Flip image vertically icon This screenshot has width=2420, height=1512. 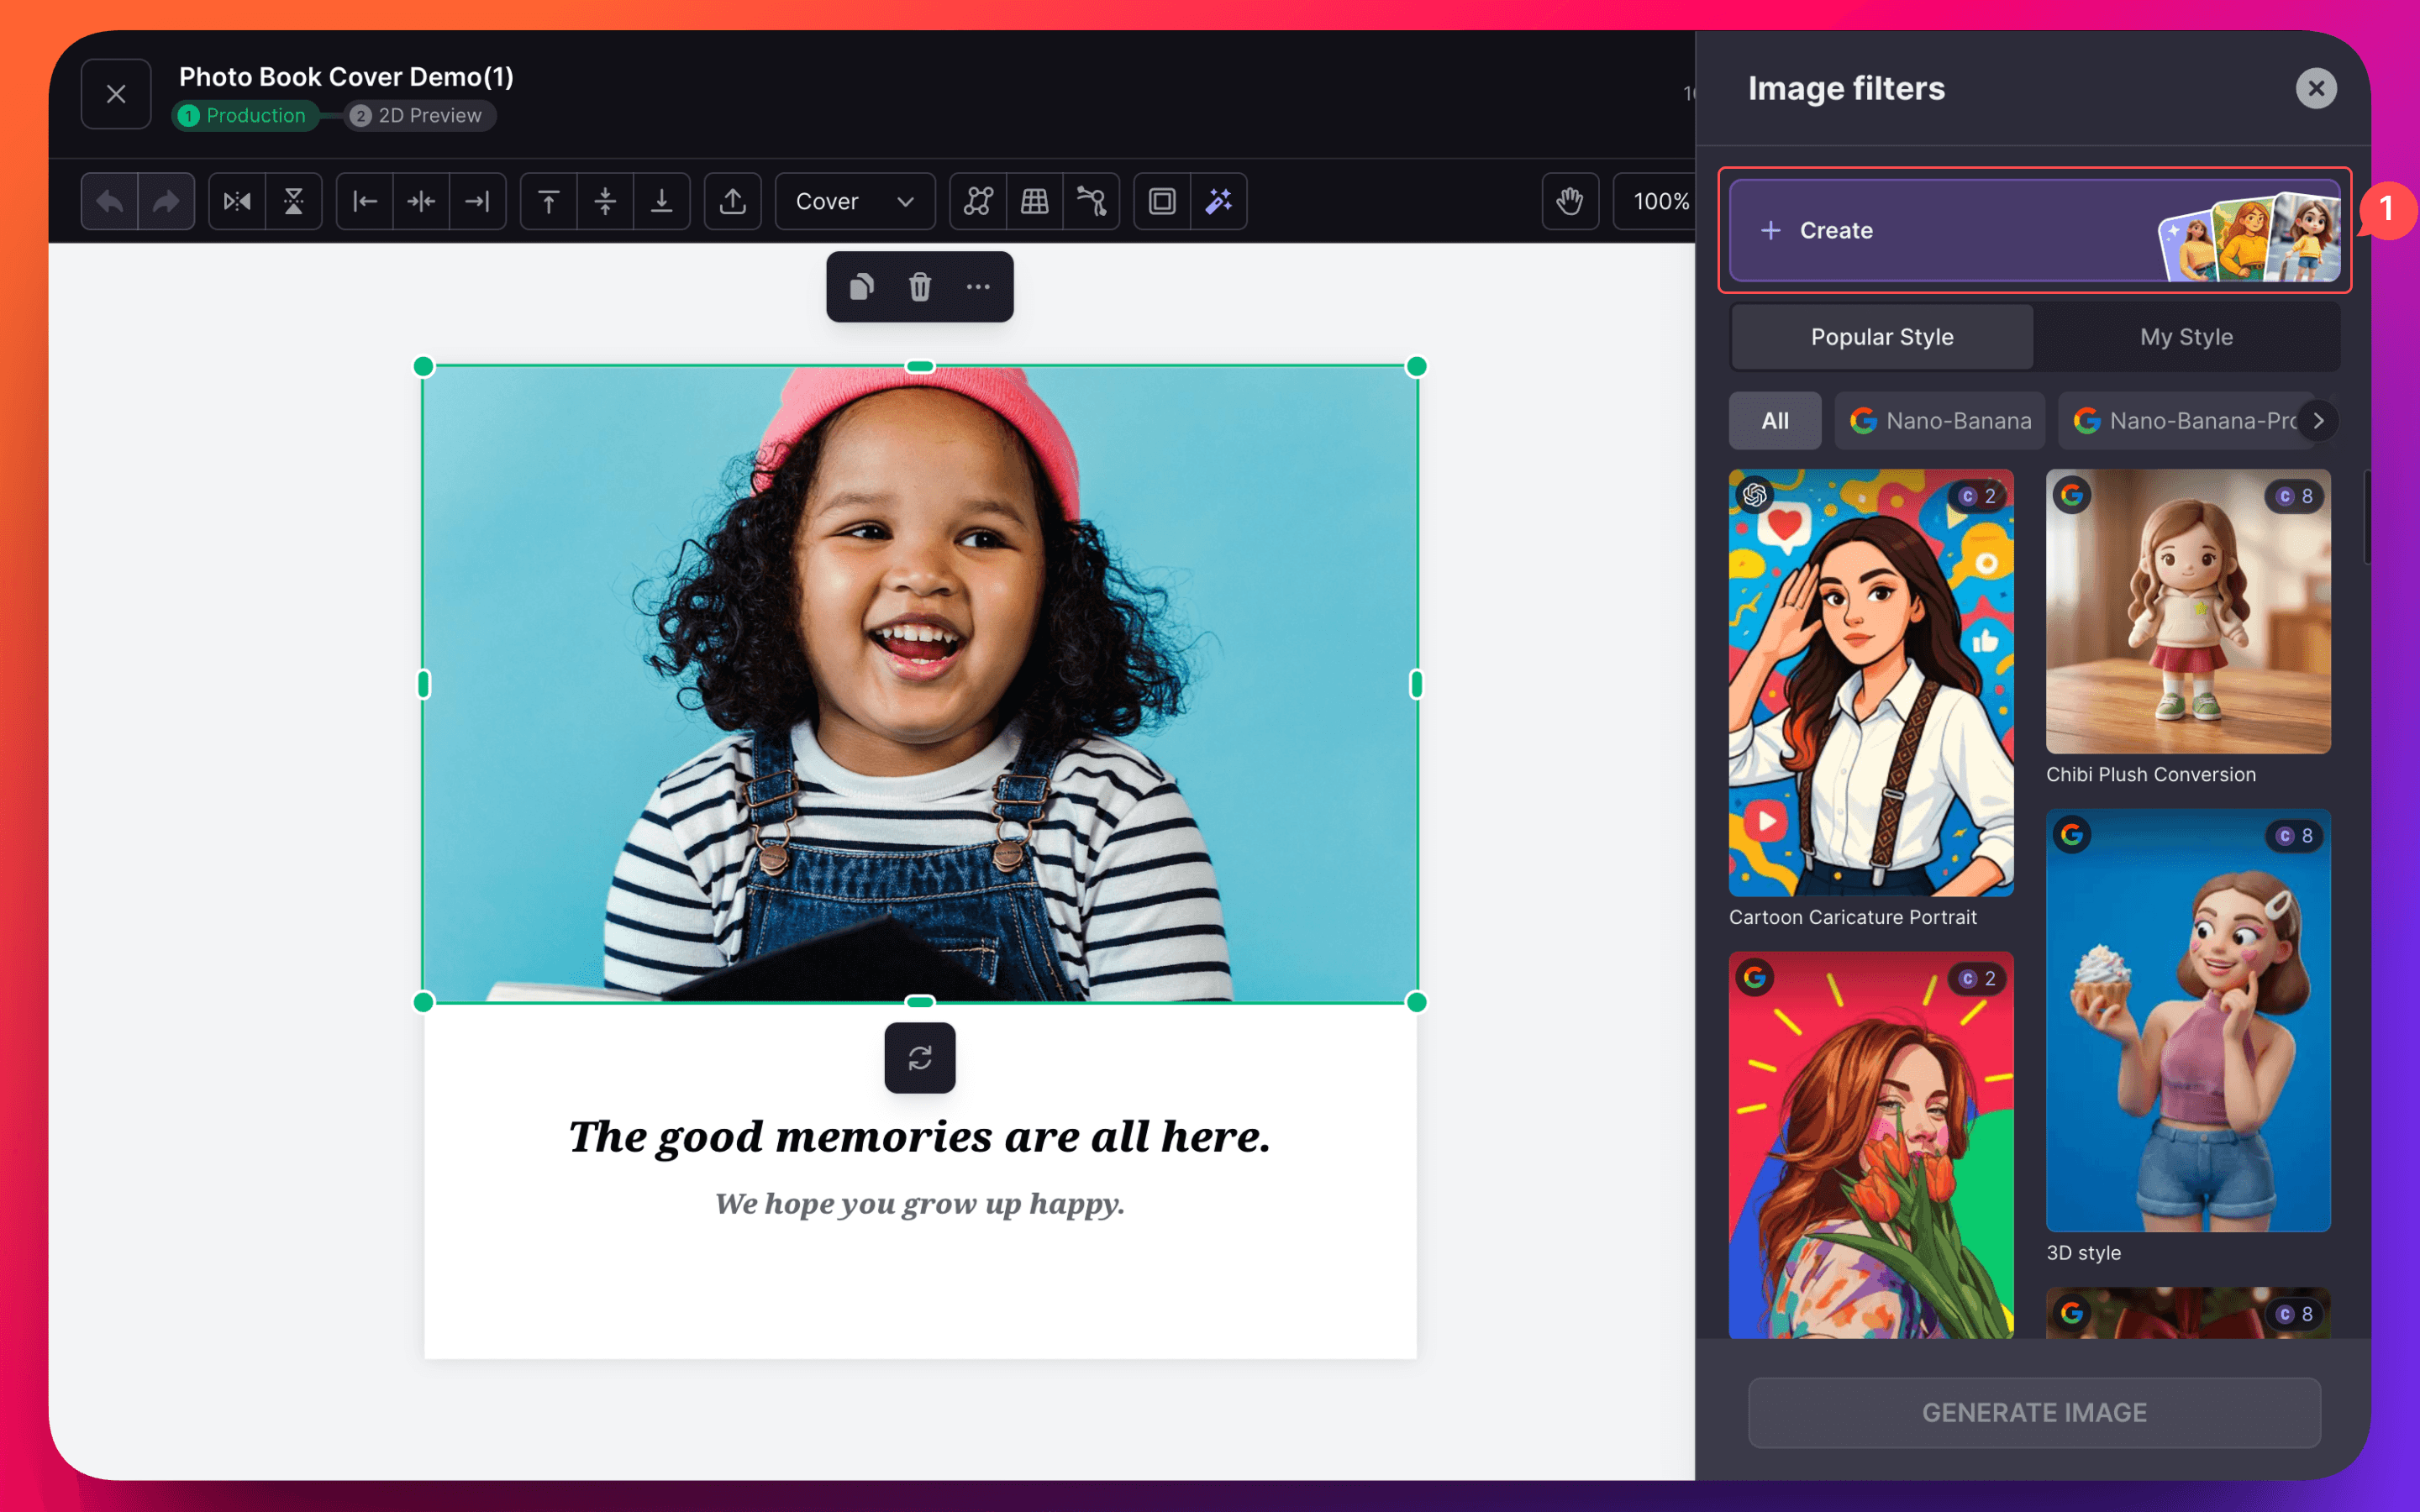point(293,201)
